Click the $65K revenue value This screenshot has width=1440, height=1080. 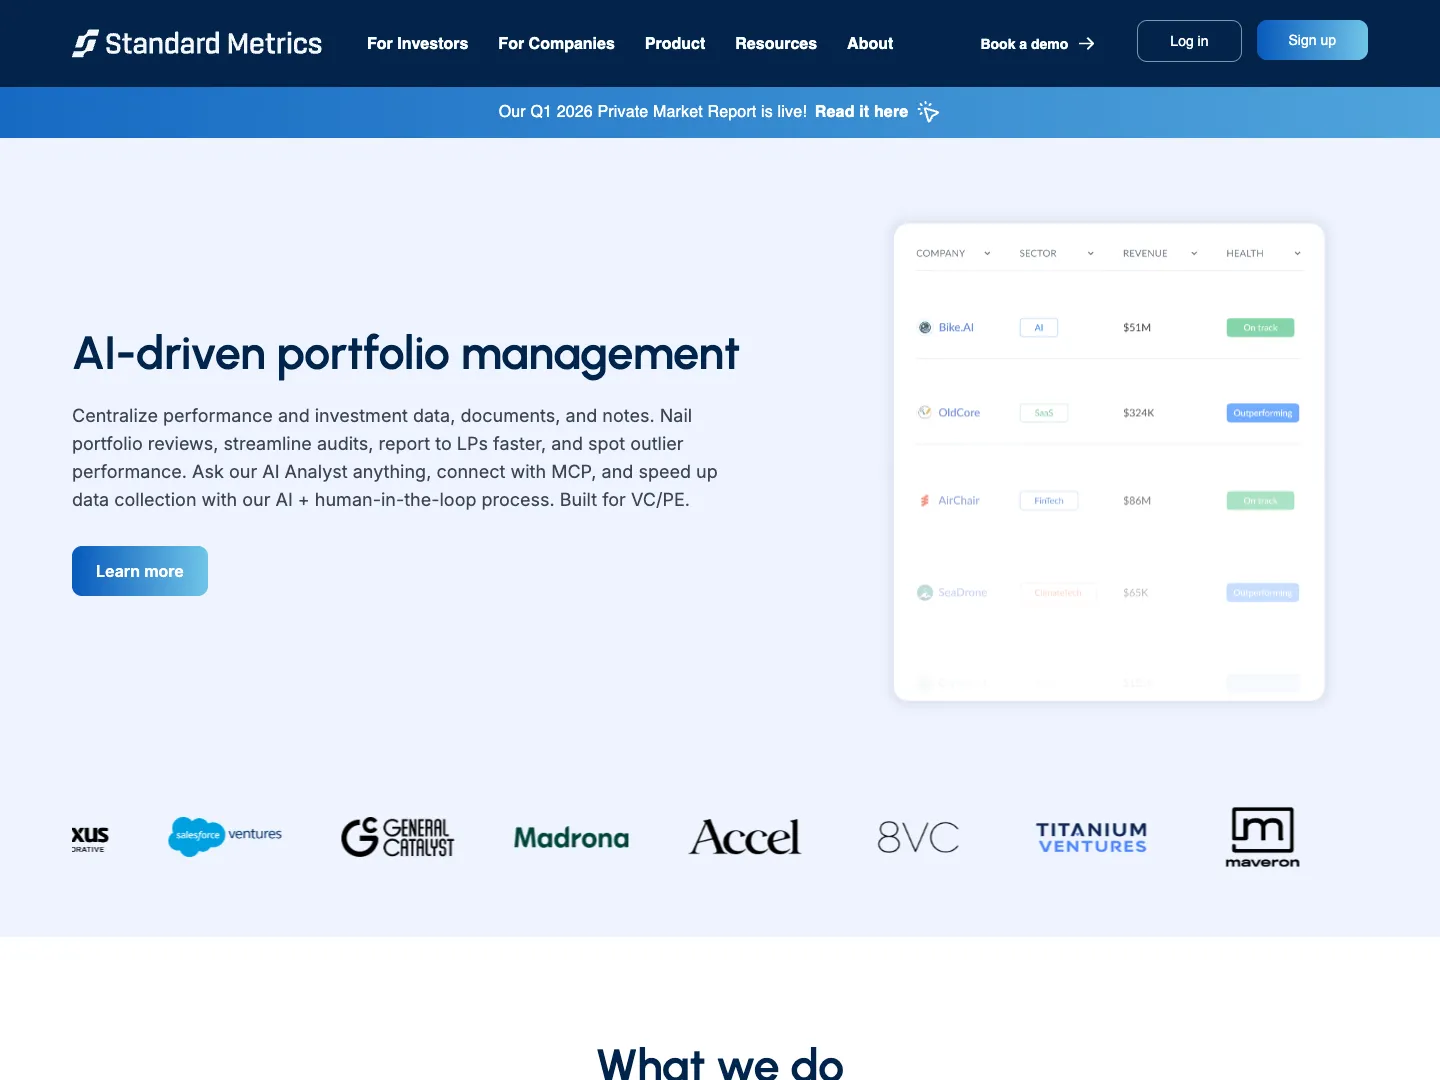(1136, 593)
